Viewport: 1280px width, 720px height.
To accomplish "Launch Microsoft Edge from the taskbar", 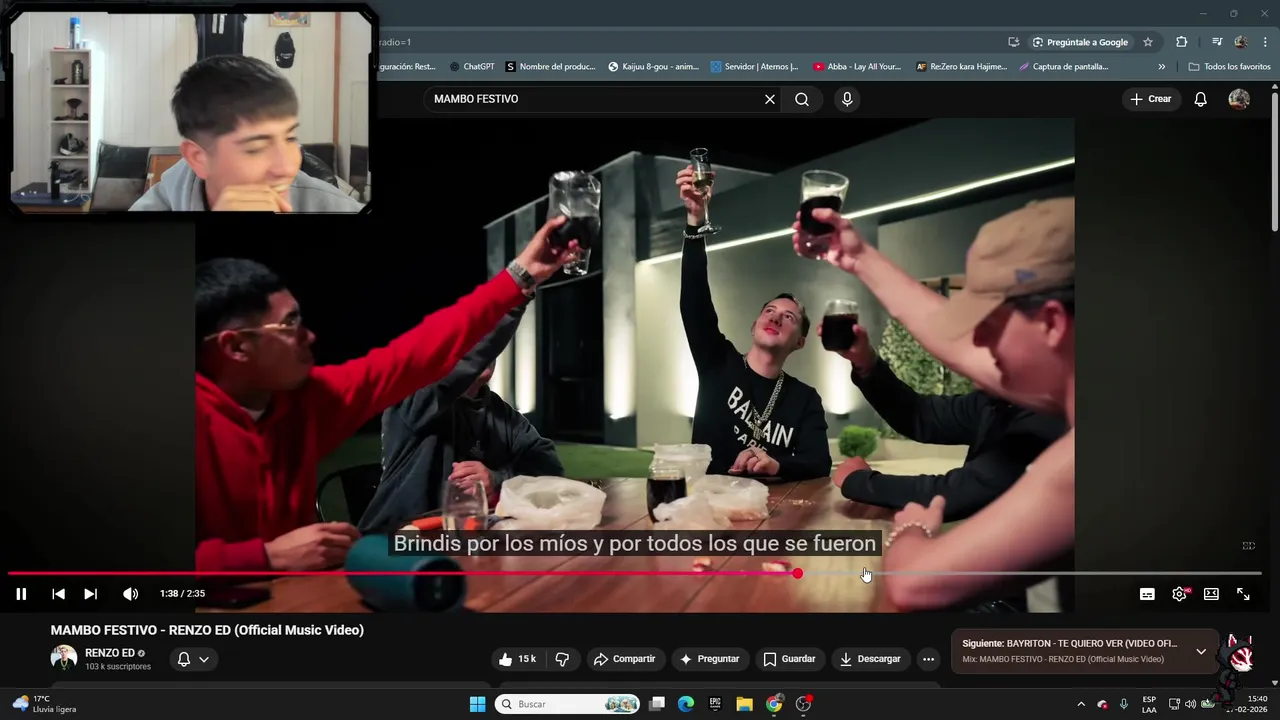I will [x=686, y=704].
